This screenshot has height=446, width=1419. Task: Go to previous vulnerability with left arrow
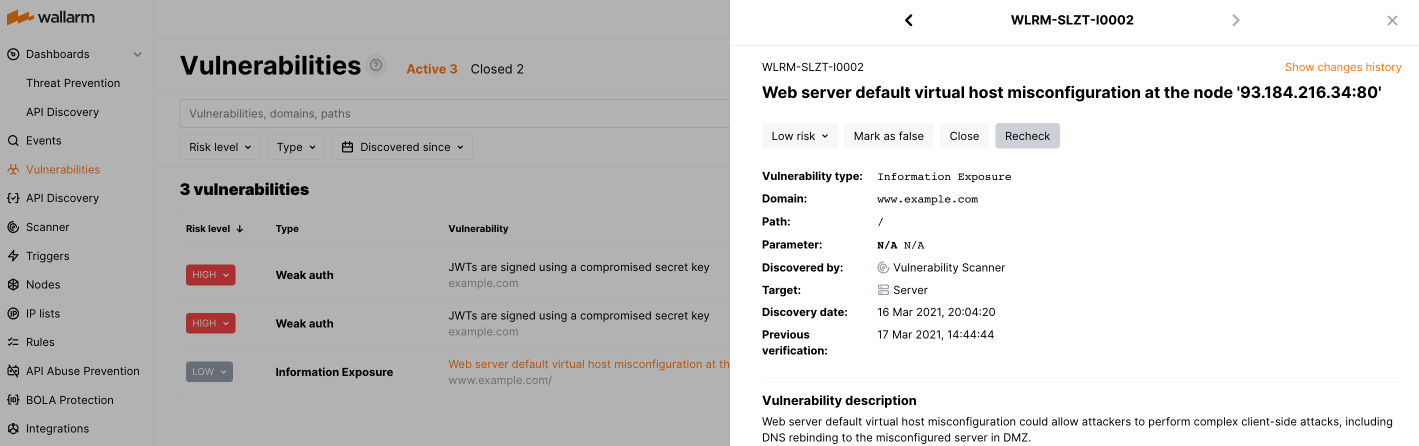908,20
